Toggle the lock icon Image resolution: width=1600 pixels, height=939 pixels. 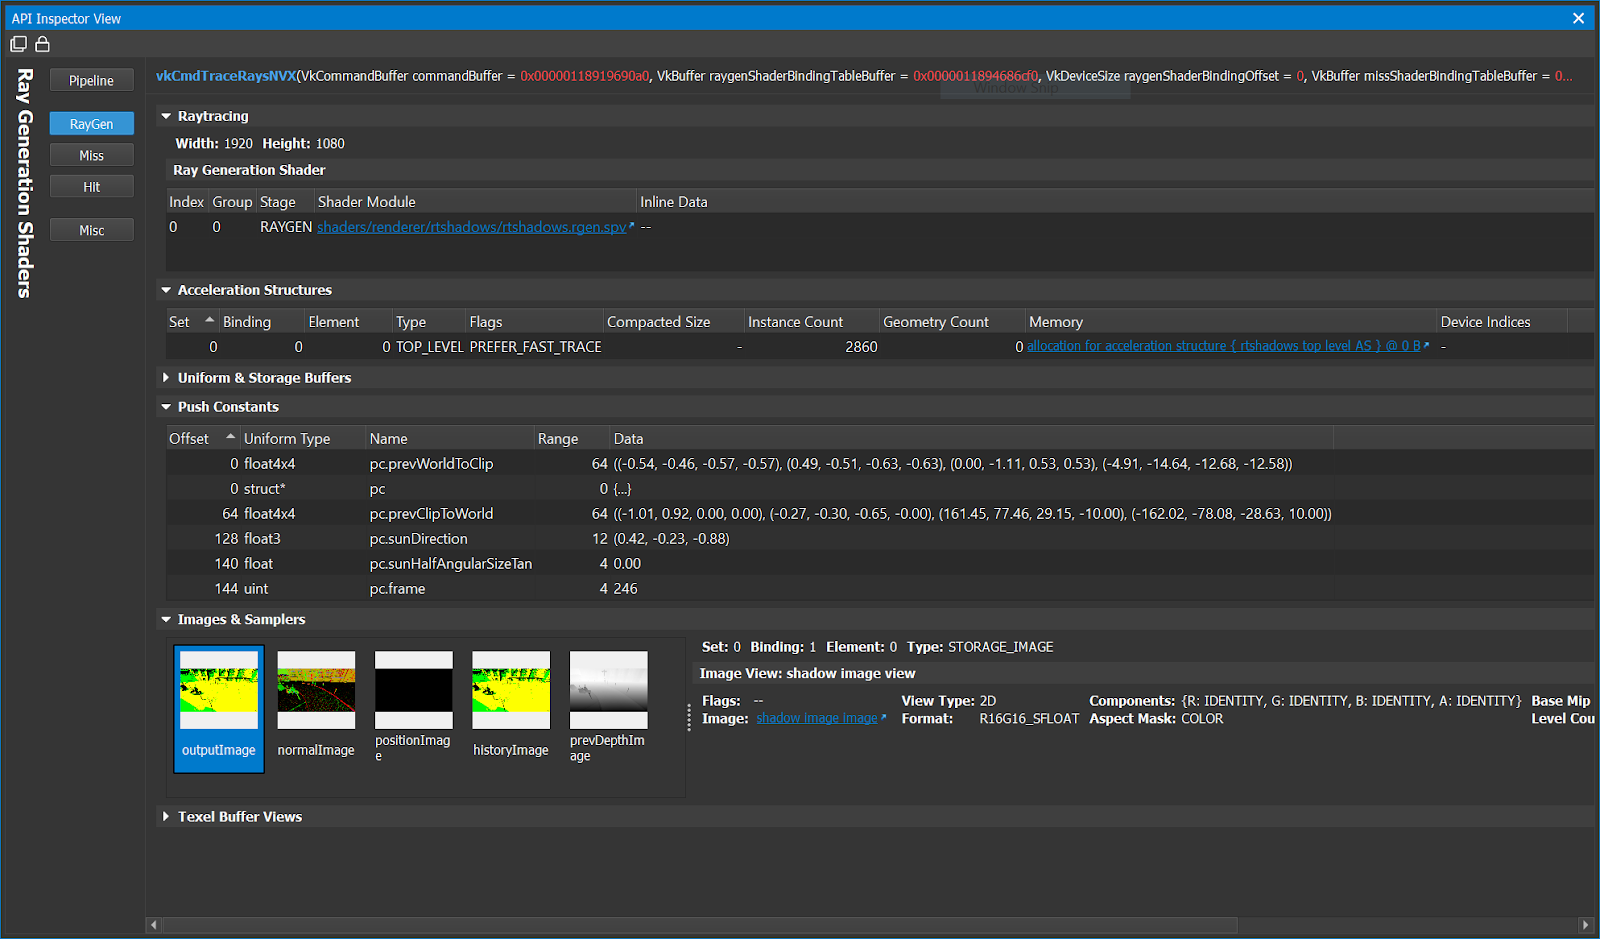tap(42, 44)
